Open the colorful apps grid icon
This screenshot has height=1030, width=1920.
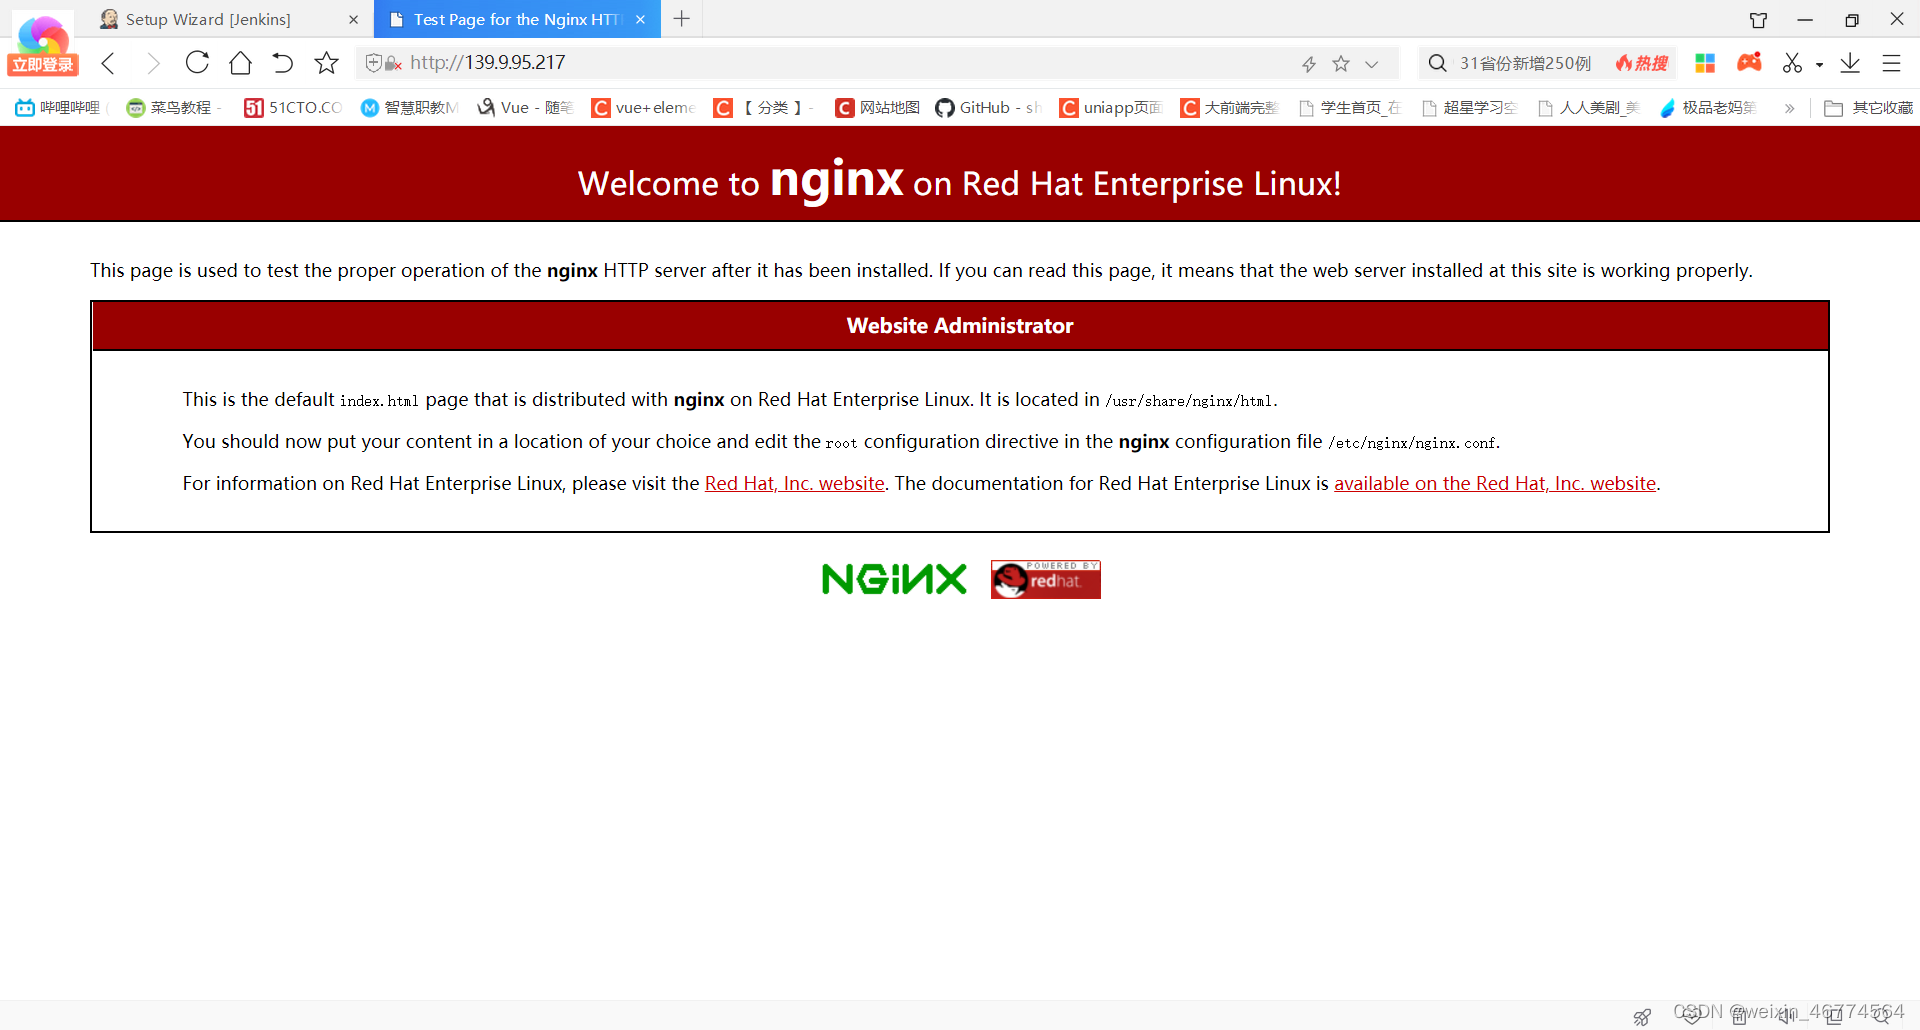(1705, 63)
